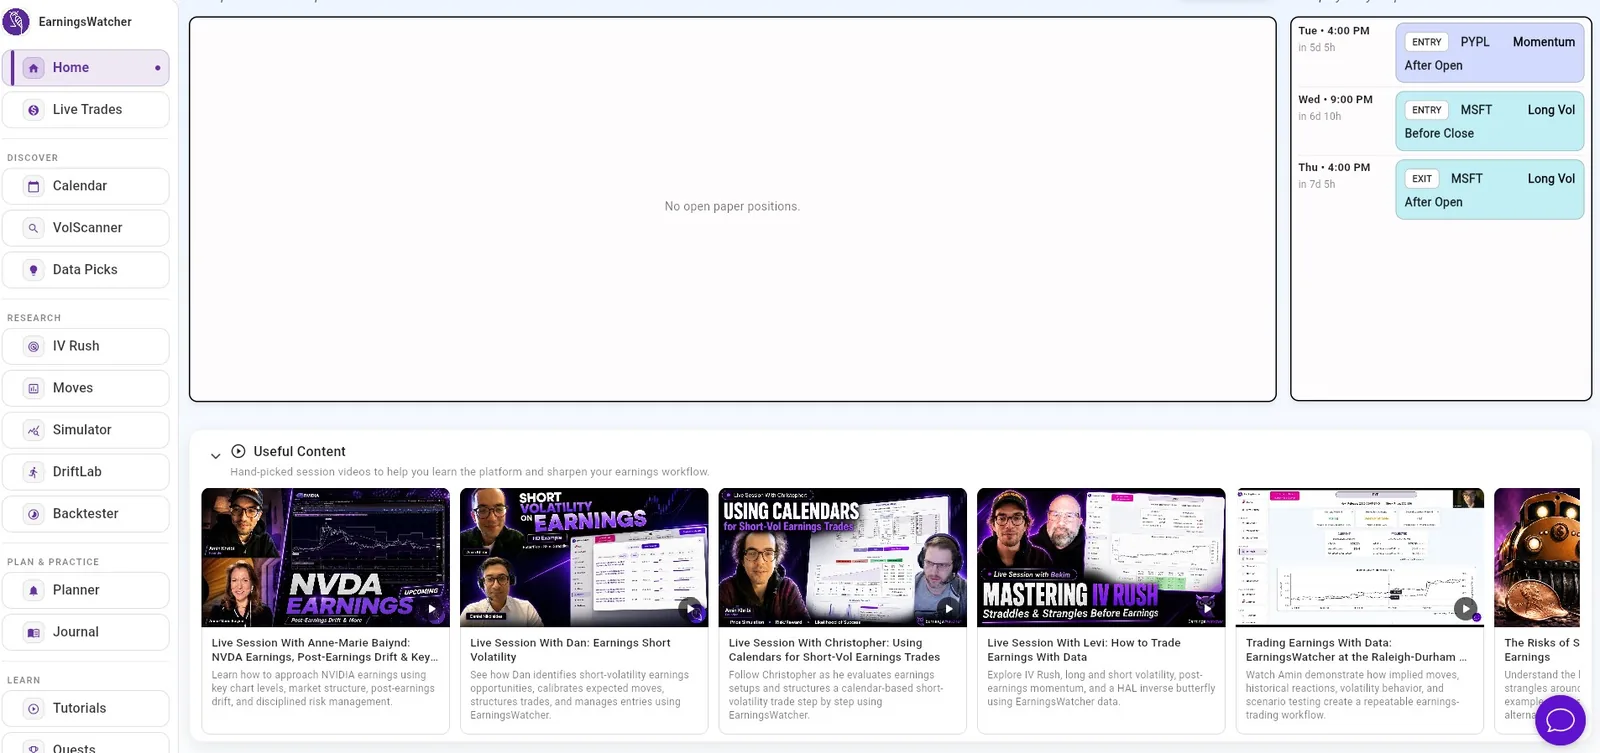The width and height of the screenshot is (1600, 753).
Task: Click the 'Tue • 4:00 PM' schedule time
Action: [x=1334, y=31]
